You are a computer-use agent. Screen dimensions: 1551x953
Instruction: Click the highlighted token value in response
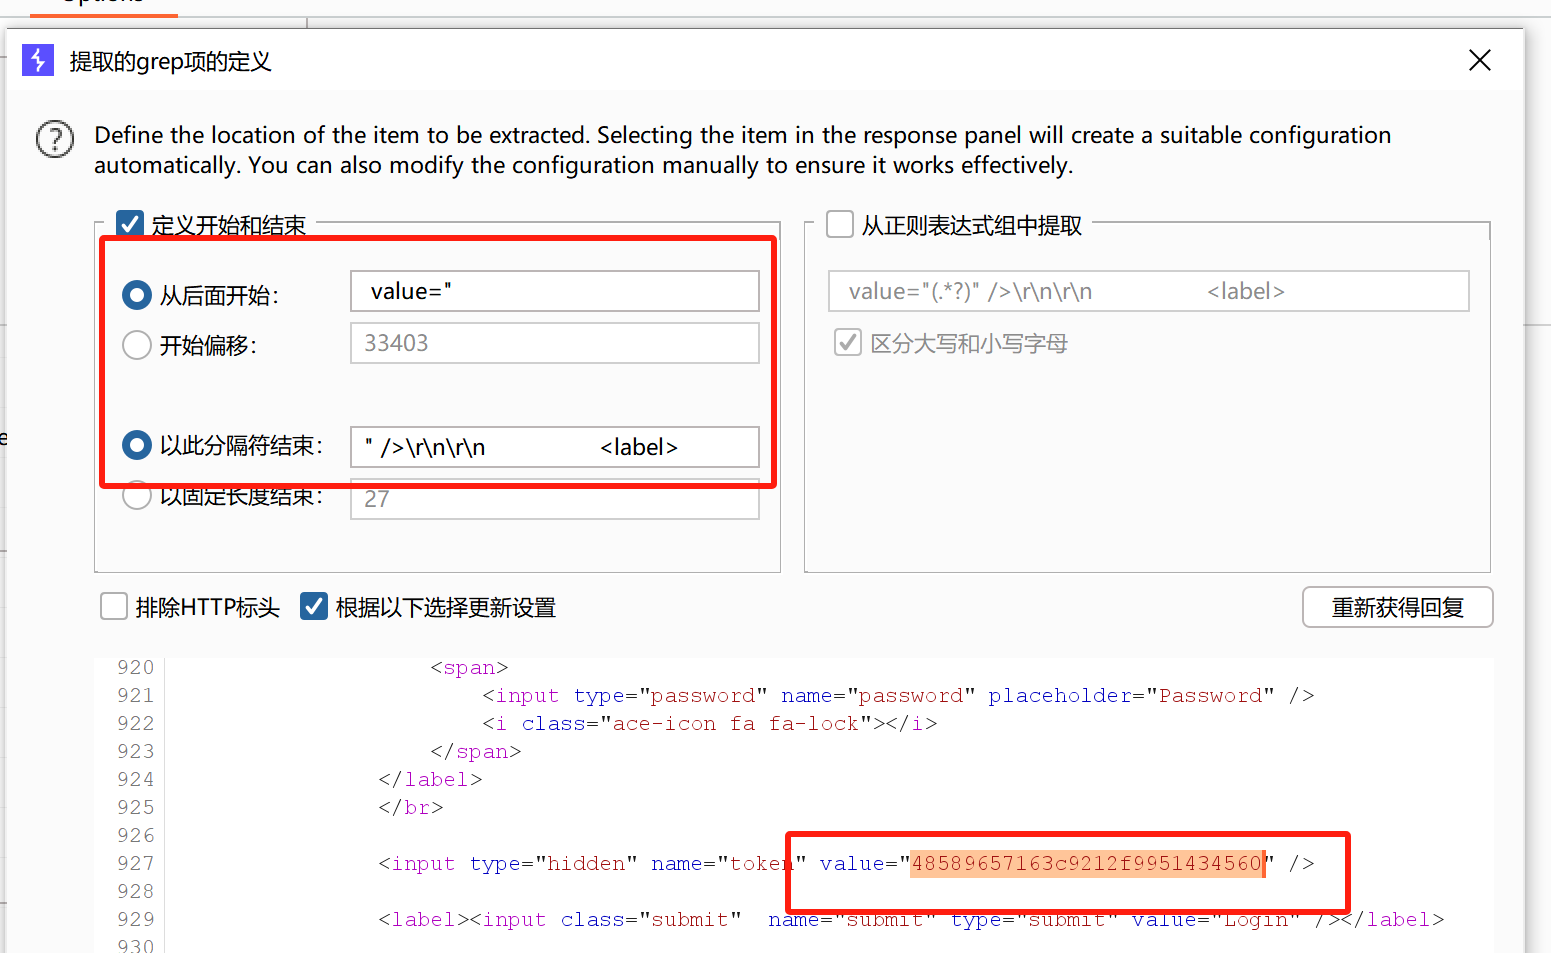pyautogui.click(x=1086, y=863)
